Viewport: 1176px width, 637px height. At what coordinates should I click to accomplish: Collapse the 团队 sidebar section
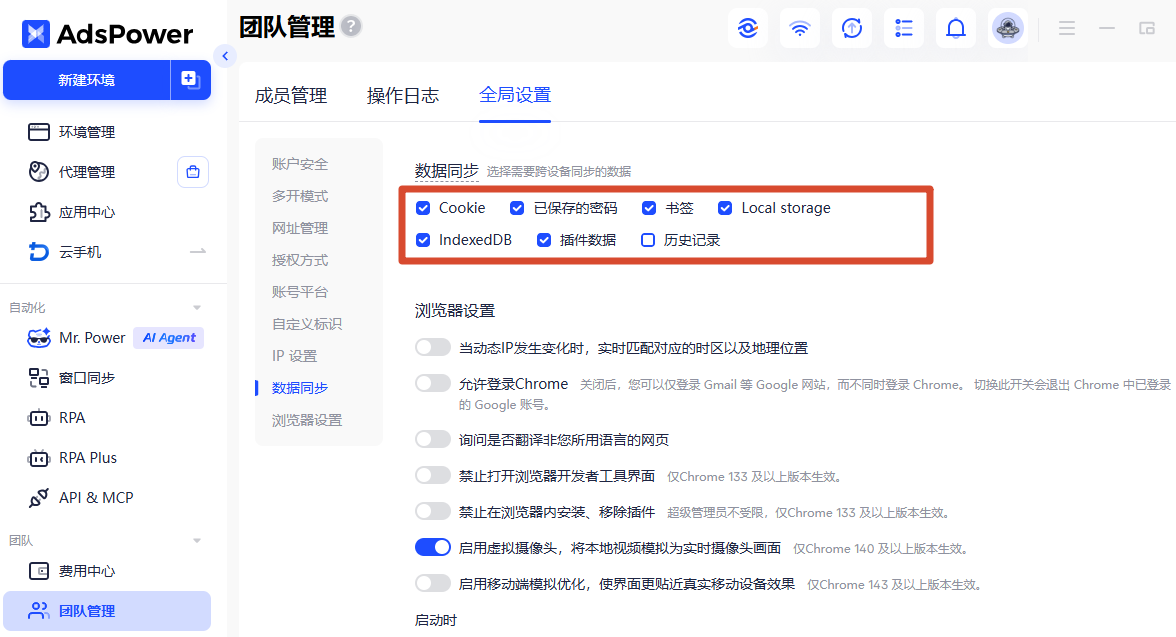196,540
